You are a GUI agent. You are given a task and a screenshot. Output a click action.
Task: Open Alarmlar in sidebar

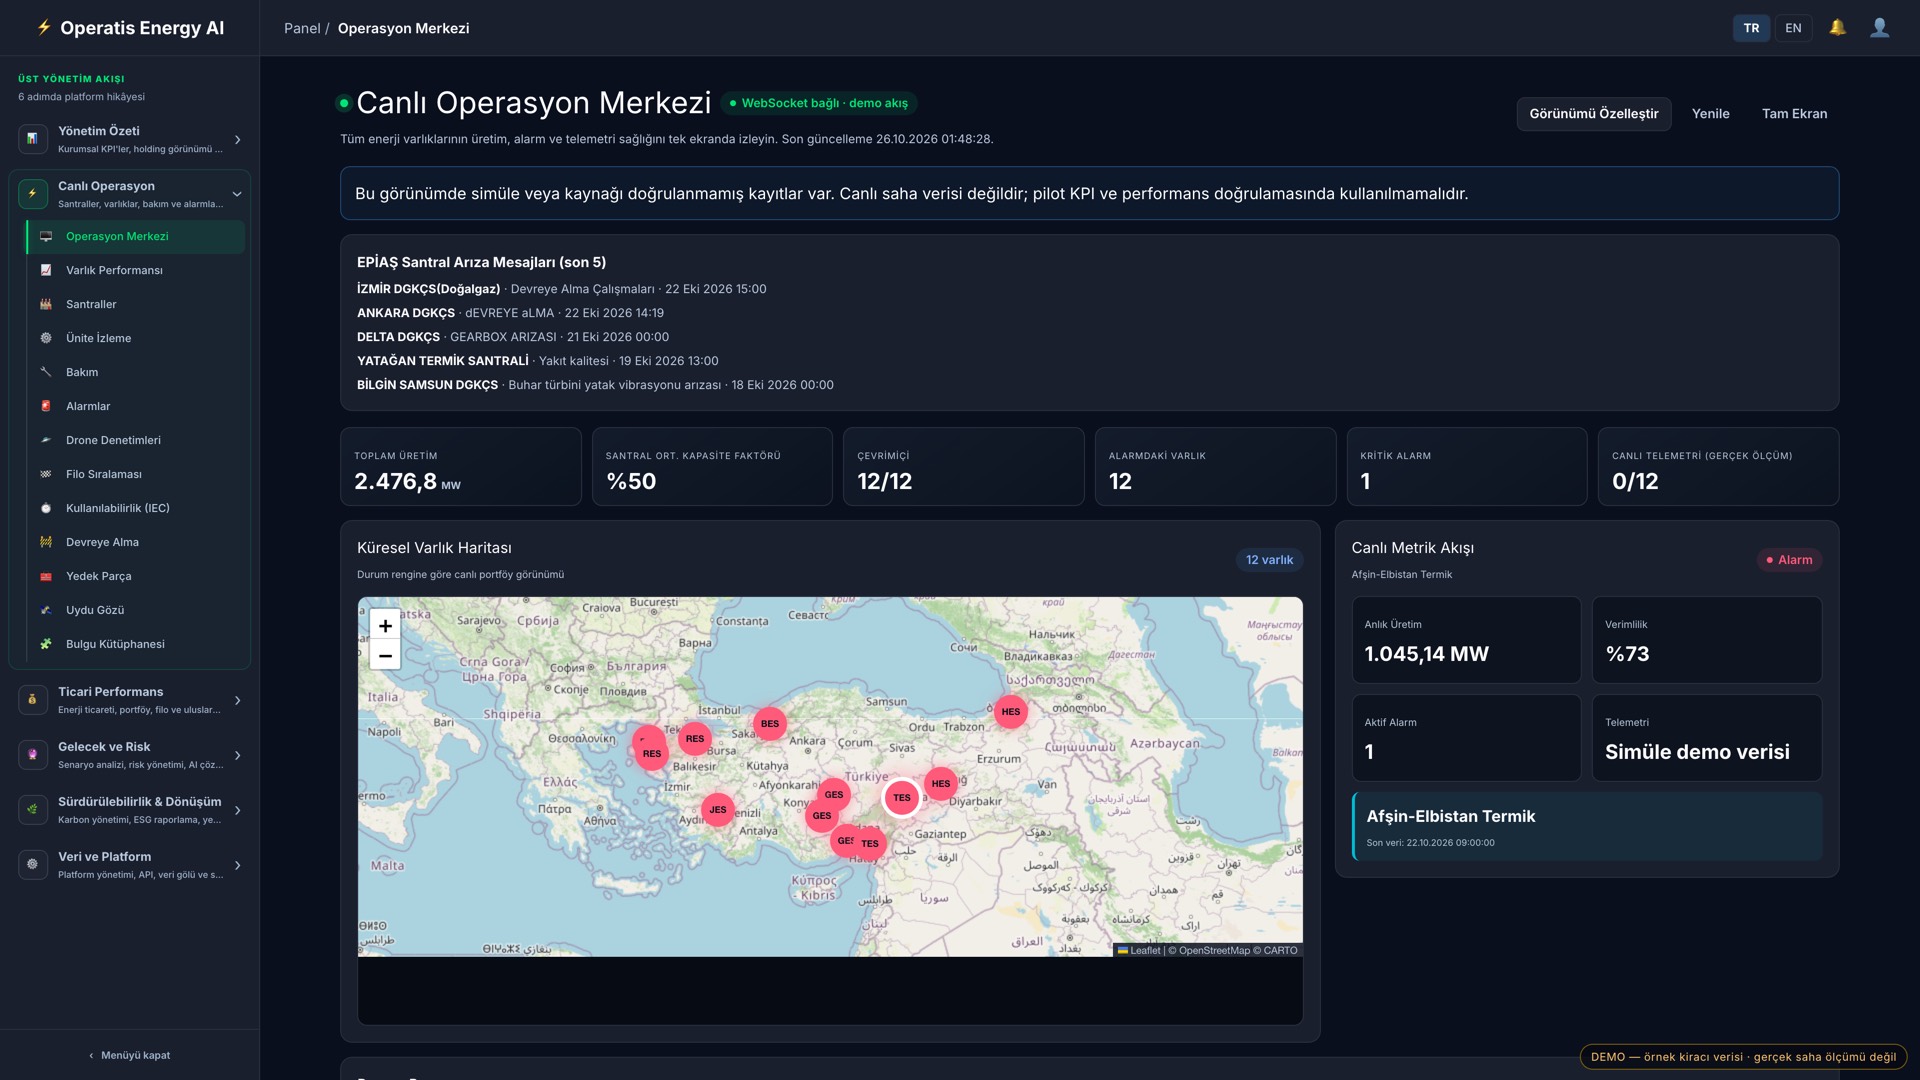click(136, 407)
